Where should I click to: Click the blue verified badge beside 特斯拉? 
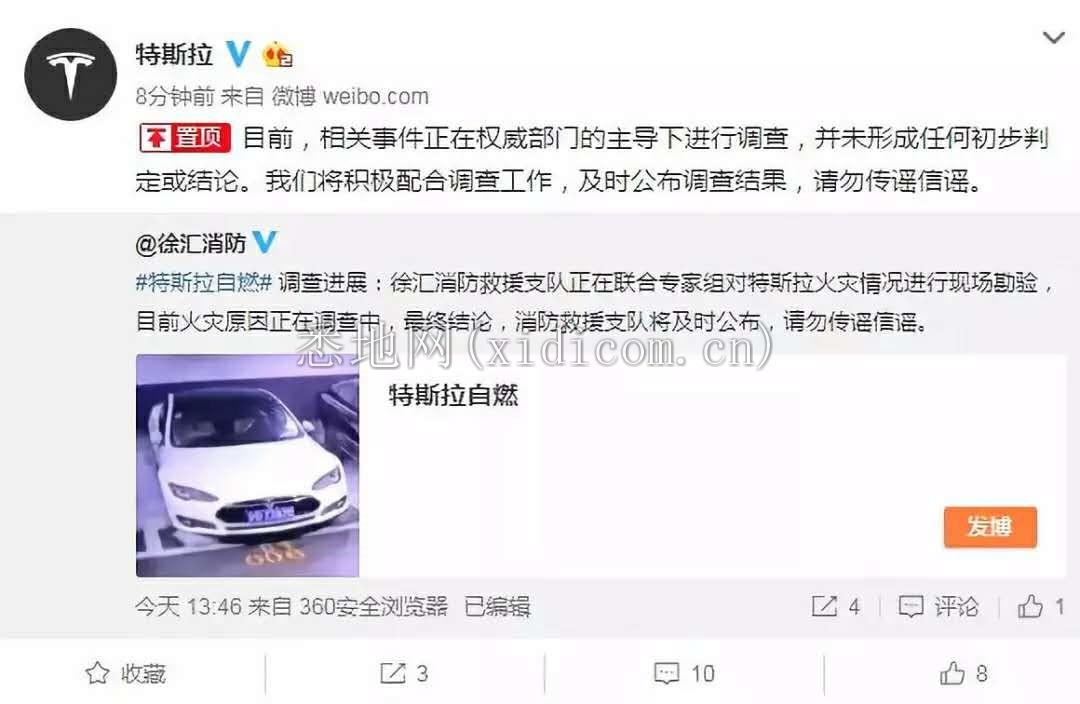238,54
